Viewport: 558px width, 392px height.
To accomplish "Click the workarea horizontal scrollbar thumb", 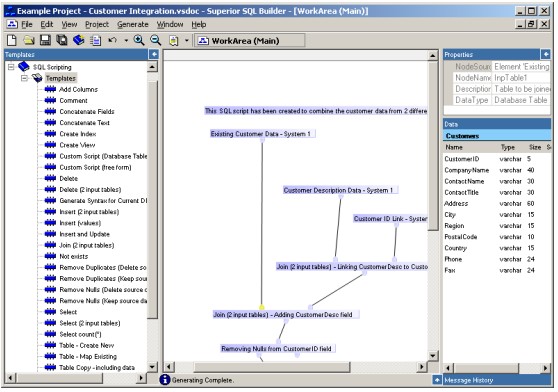I will (272, 367).
